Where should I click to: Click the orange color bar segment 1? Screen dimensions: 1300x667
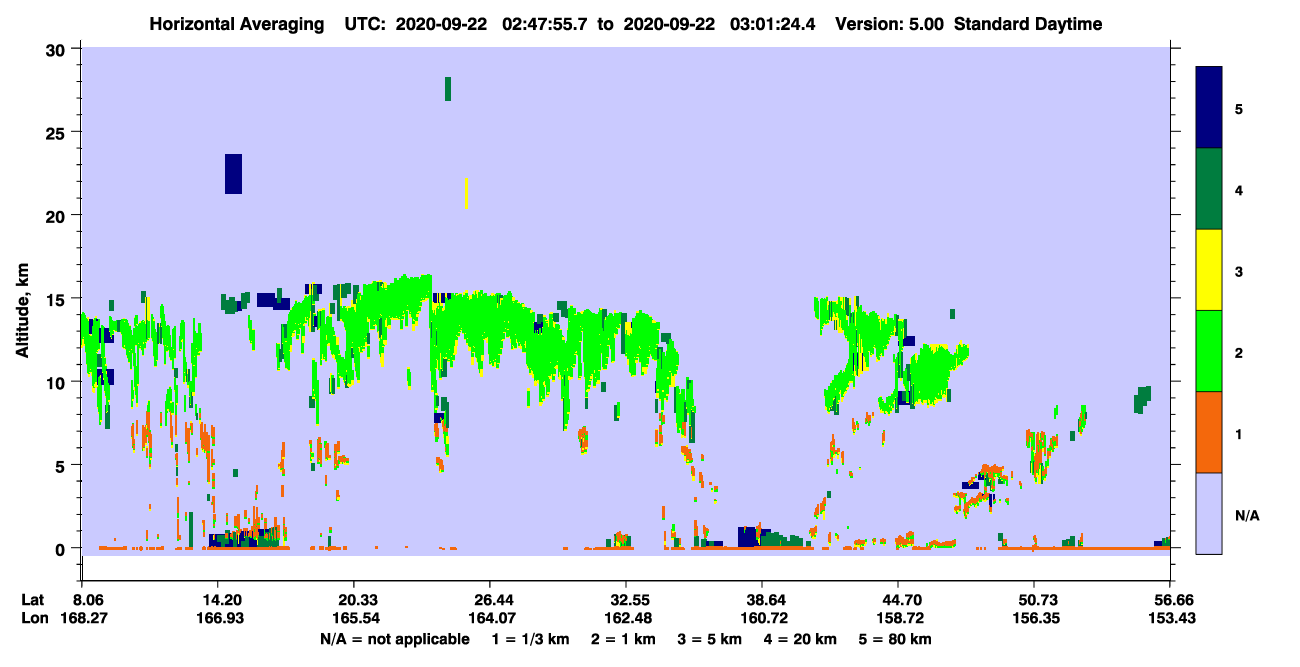click(1210, 432)
